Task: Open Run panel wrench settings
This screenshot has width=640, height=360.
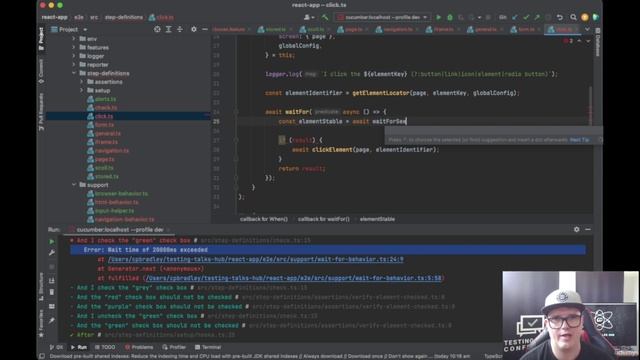Action: [52, 253]
